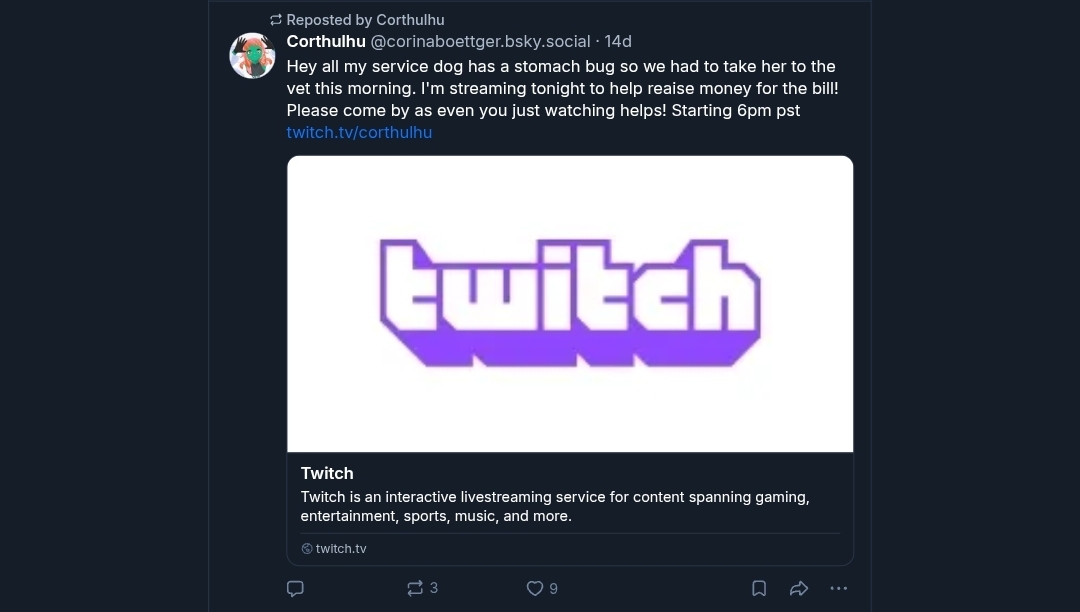Click the Twitch logo preview image
Screen dimensions: 1080x612
click(x=570, y=304)
